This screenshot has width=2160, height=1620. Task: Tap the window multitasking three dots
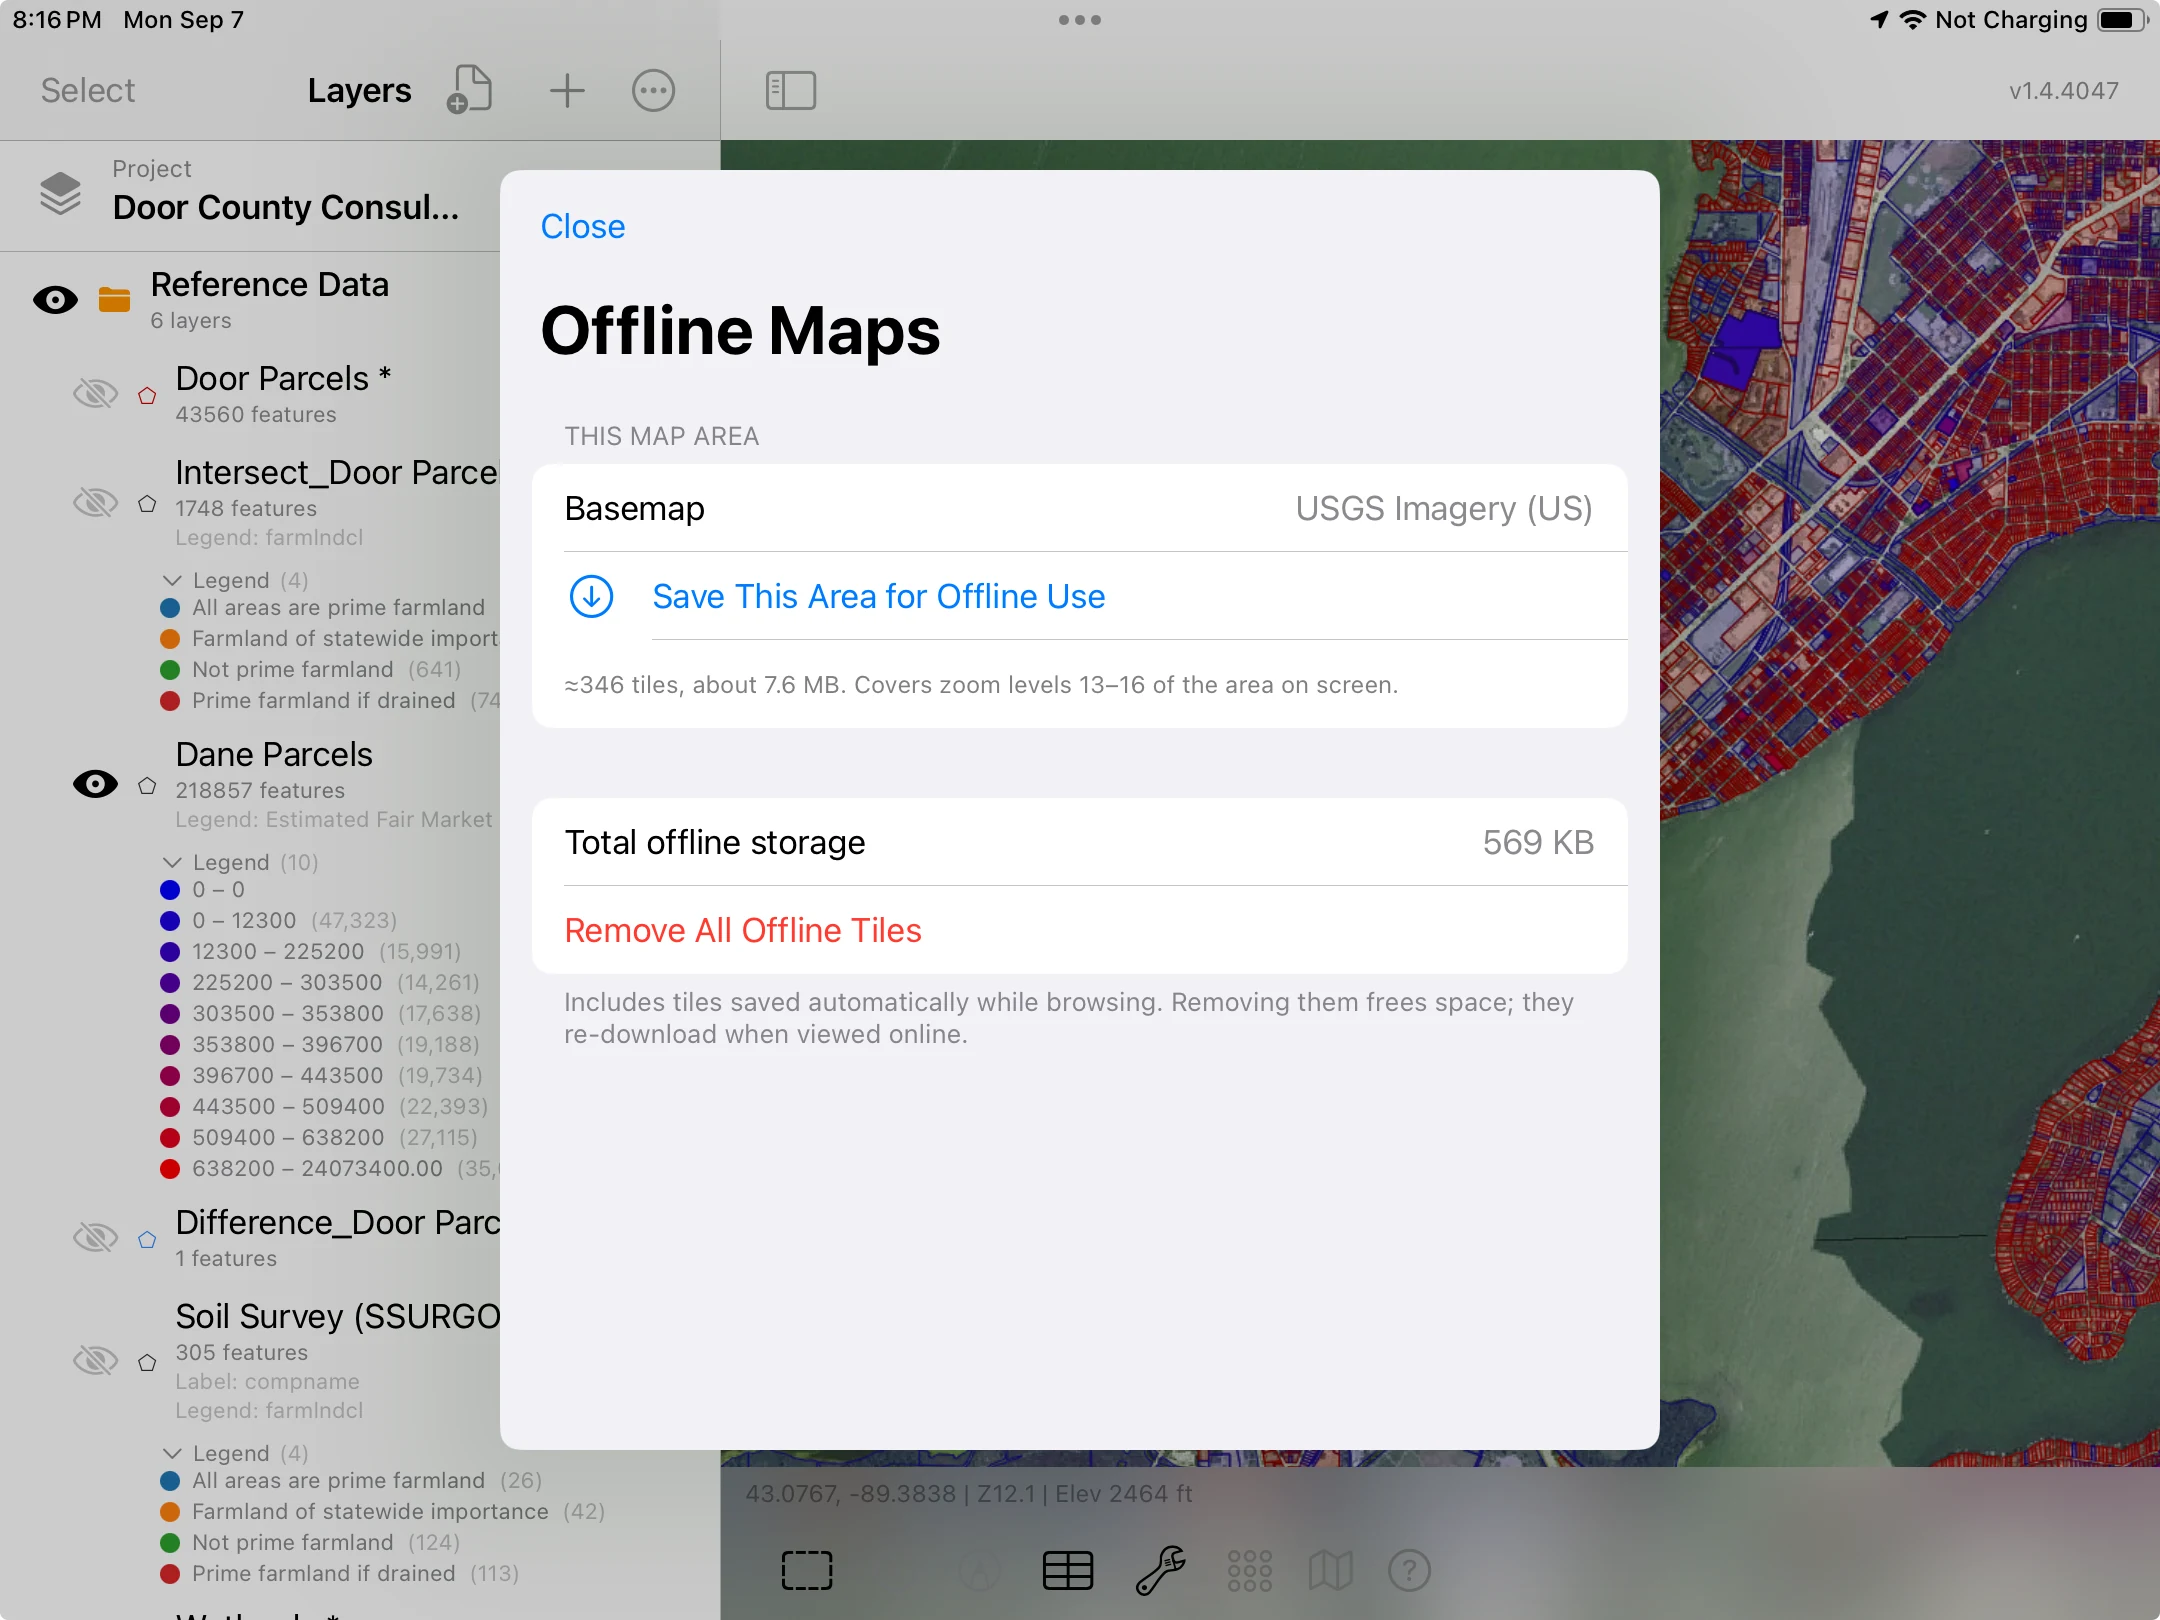pyautogui.click(x=1080, y=20)
